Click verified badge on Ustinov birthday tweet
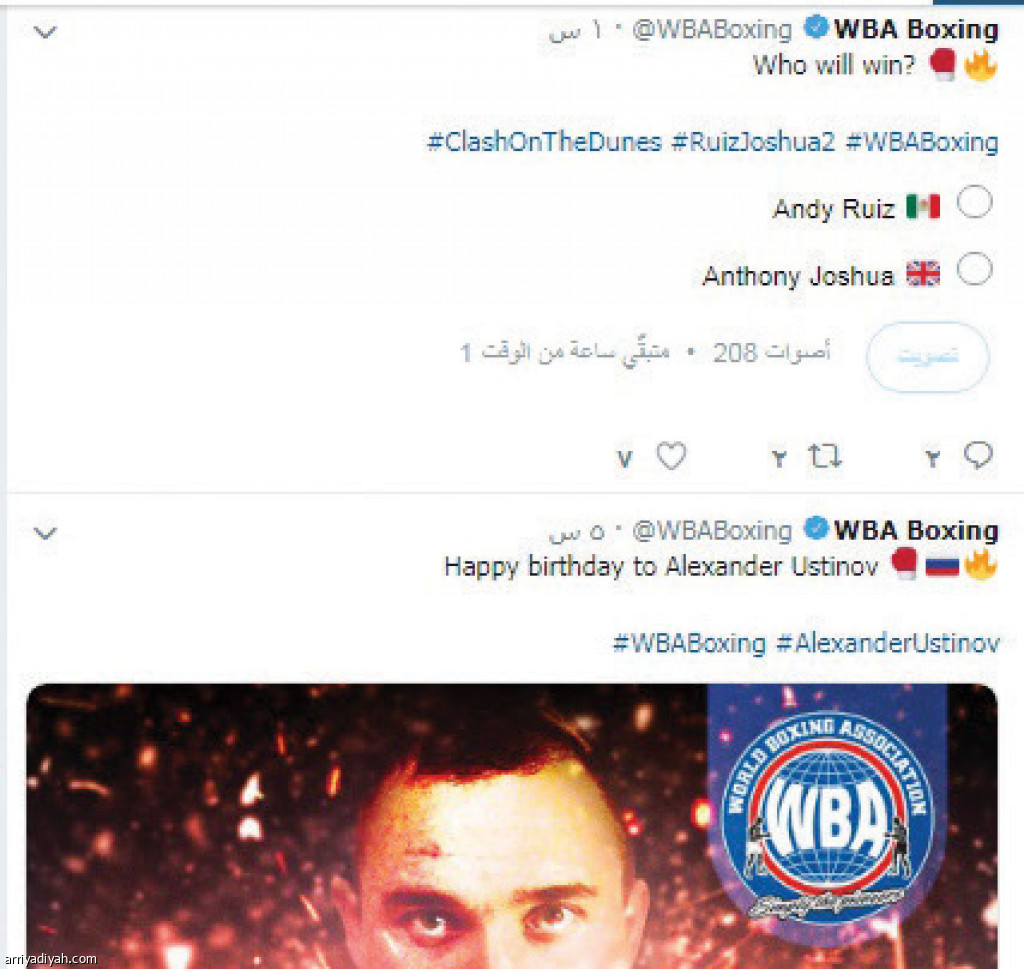 [x=816, y=528]
